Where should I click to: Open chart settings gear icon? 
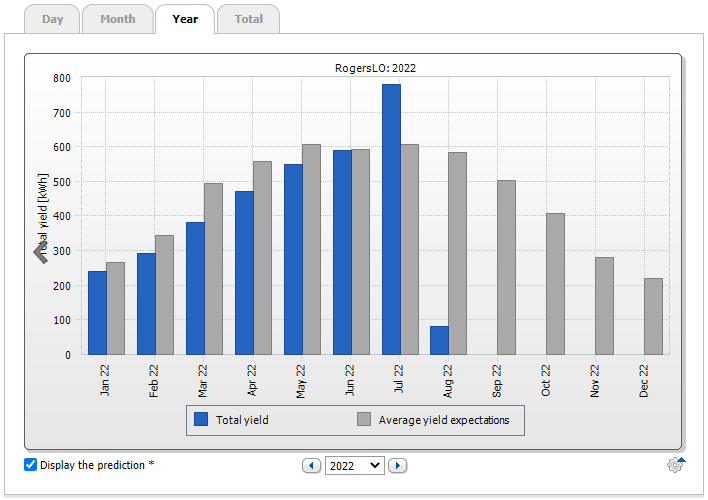(675, 464)
